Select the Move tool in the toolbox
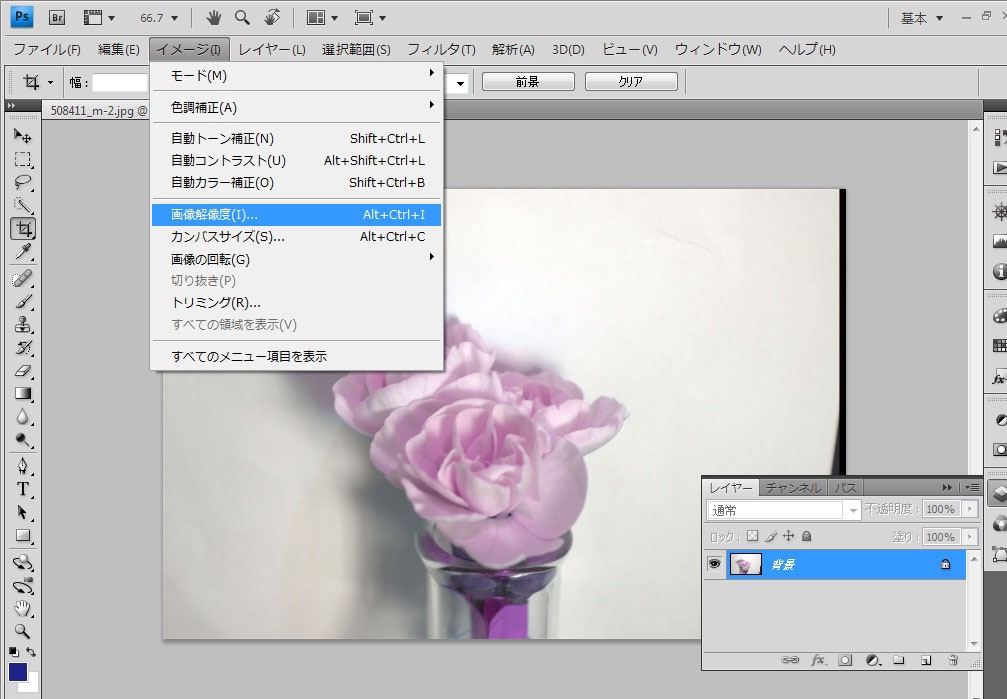 (x=22, y=136)
